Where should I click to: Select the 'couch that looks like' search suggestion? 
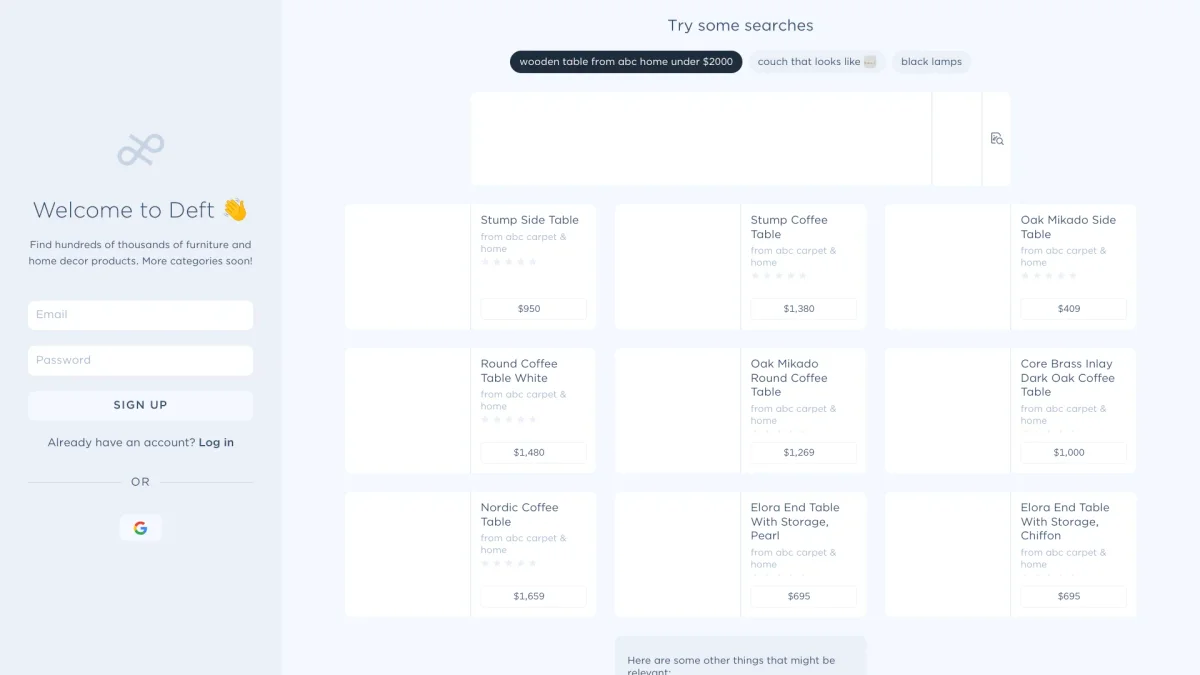[x=816, y=62]
